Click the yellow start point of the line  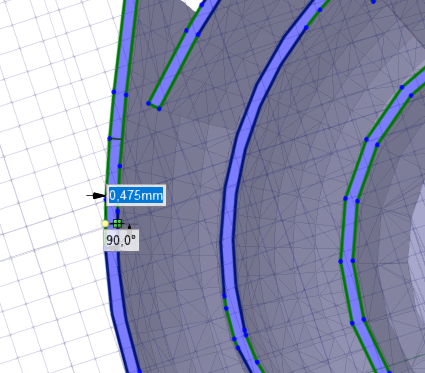click(x=105, y=224)
